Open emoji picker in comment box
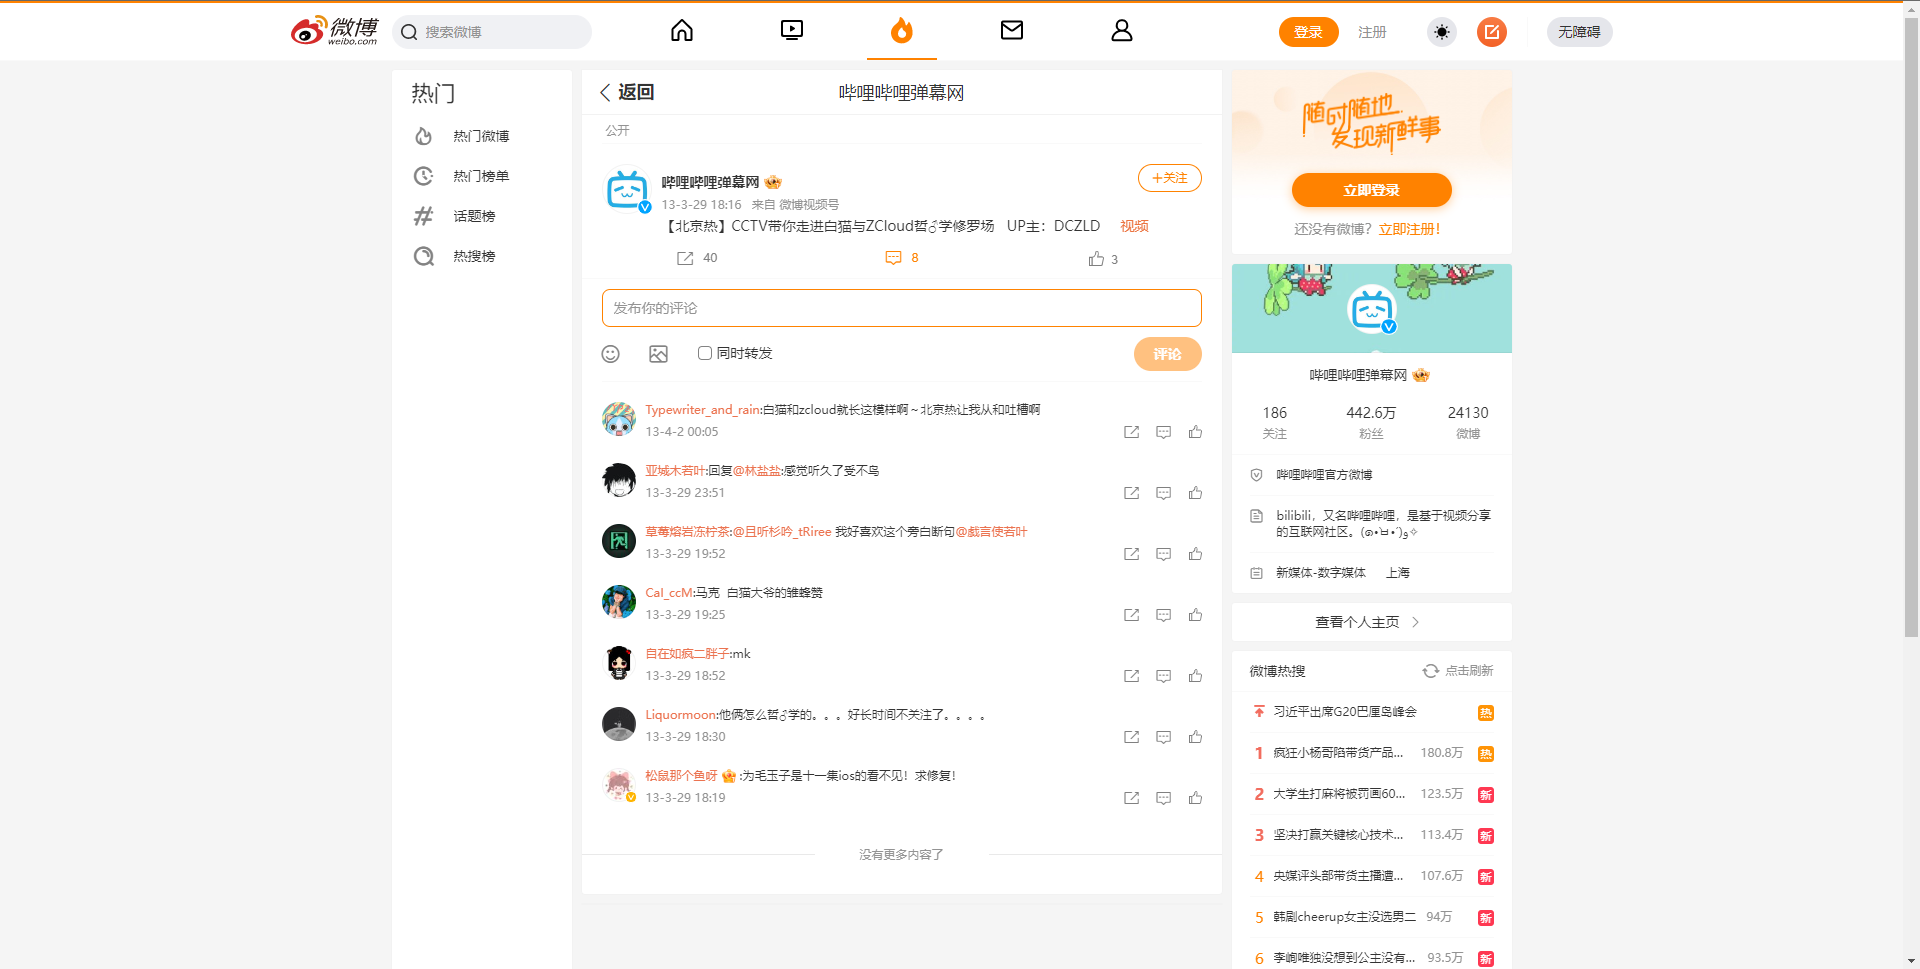The height and width of the screenshot is (969, 1920). [610, 354]
